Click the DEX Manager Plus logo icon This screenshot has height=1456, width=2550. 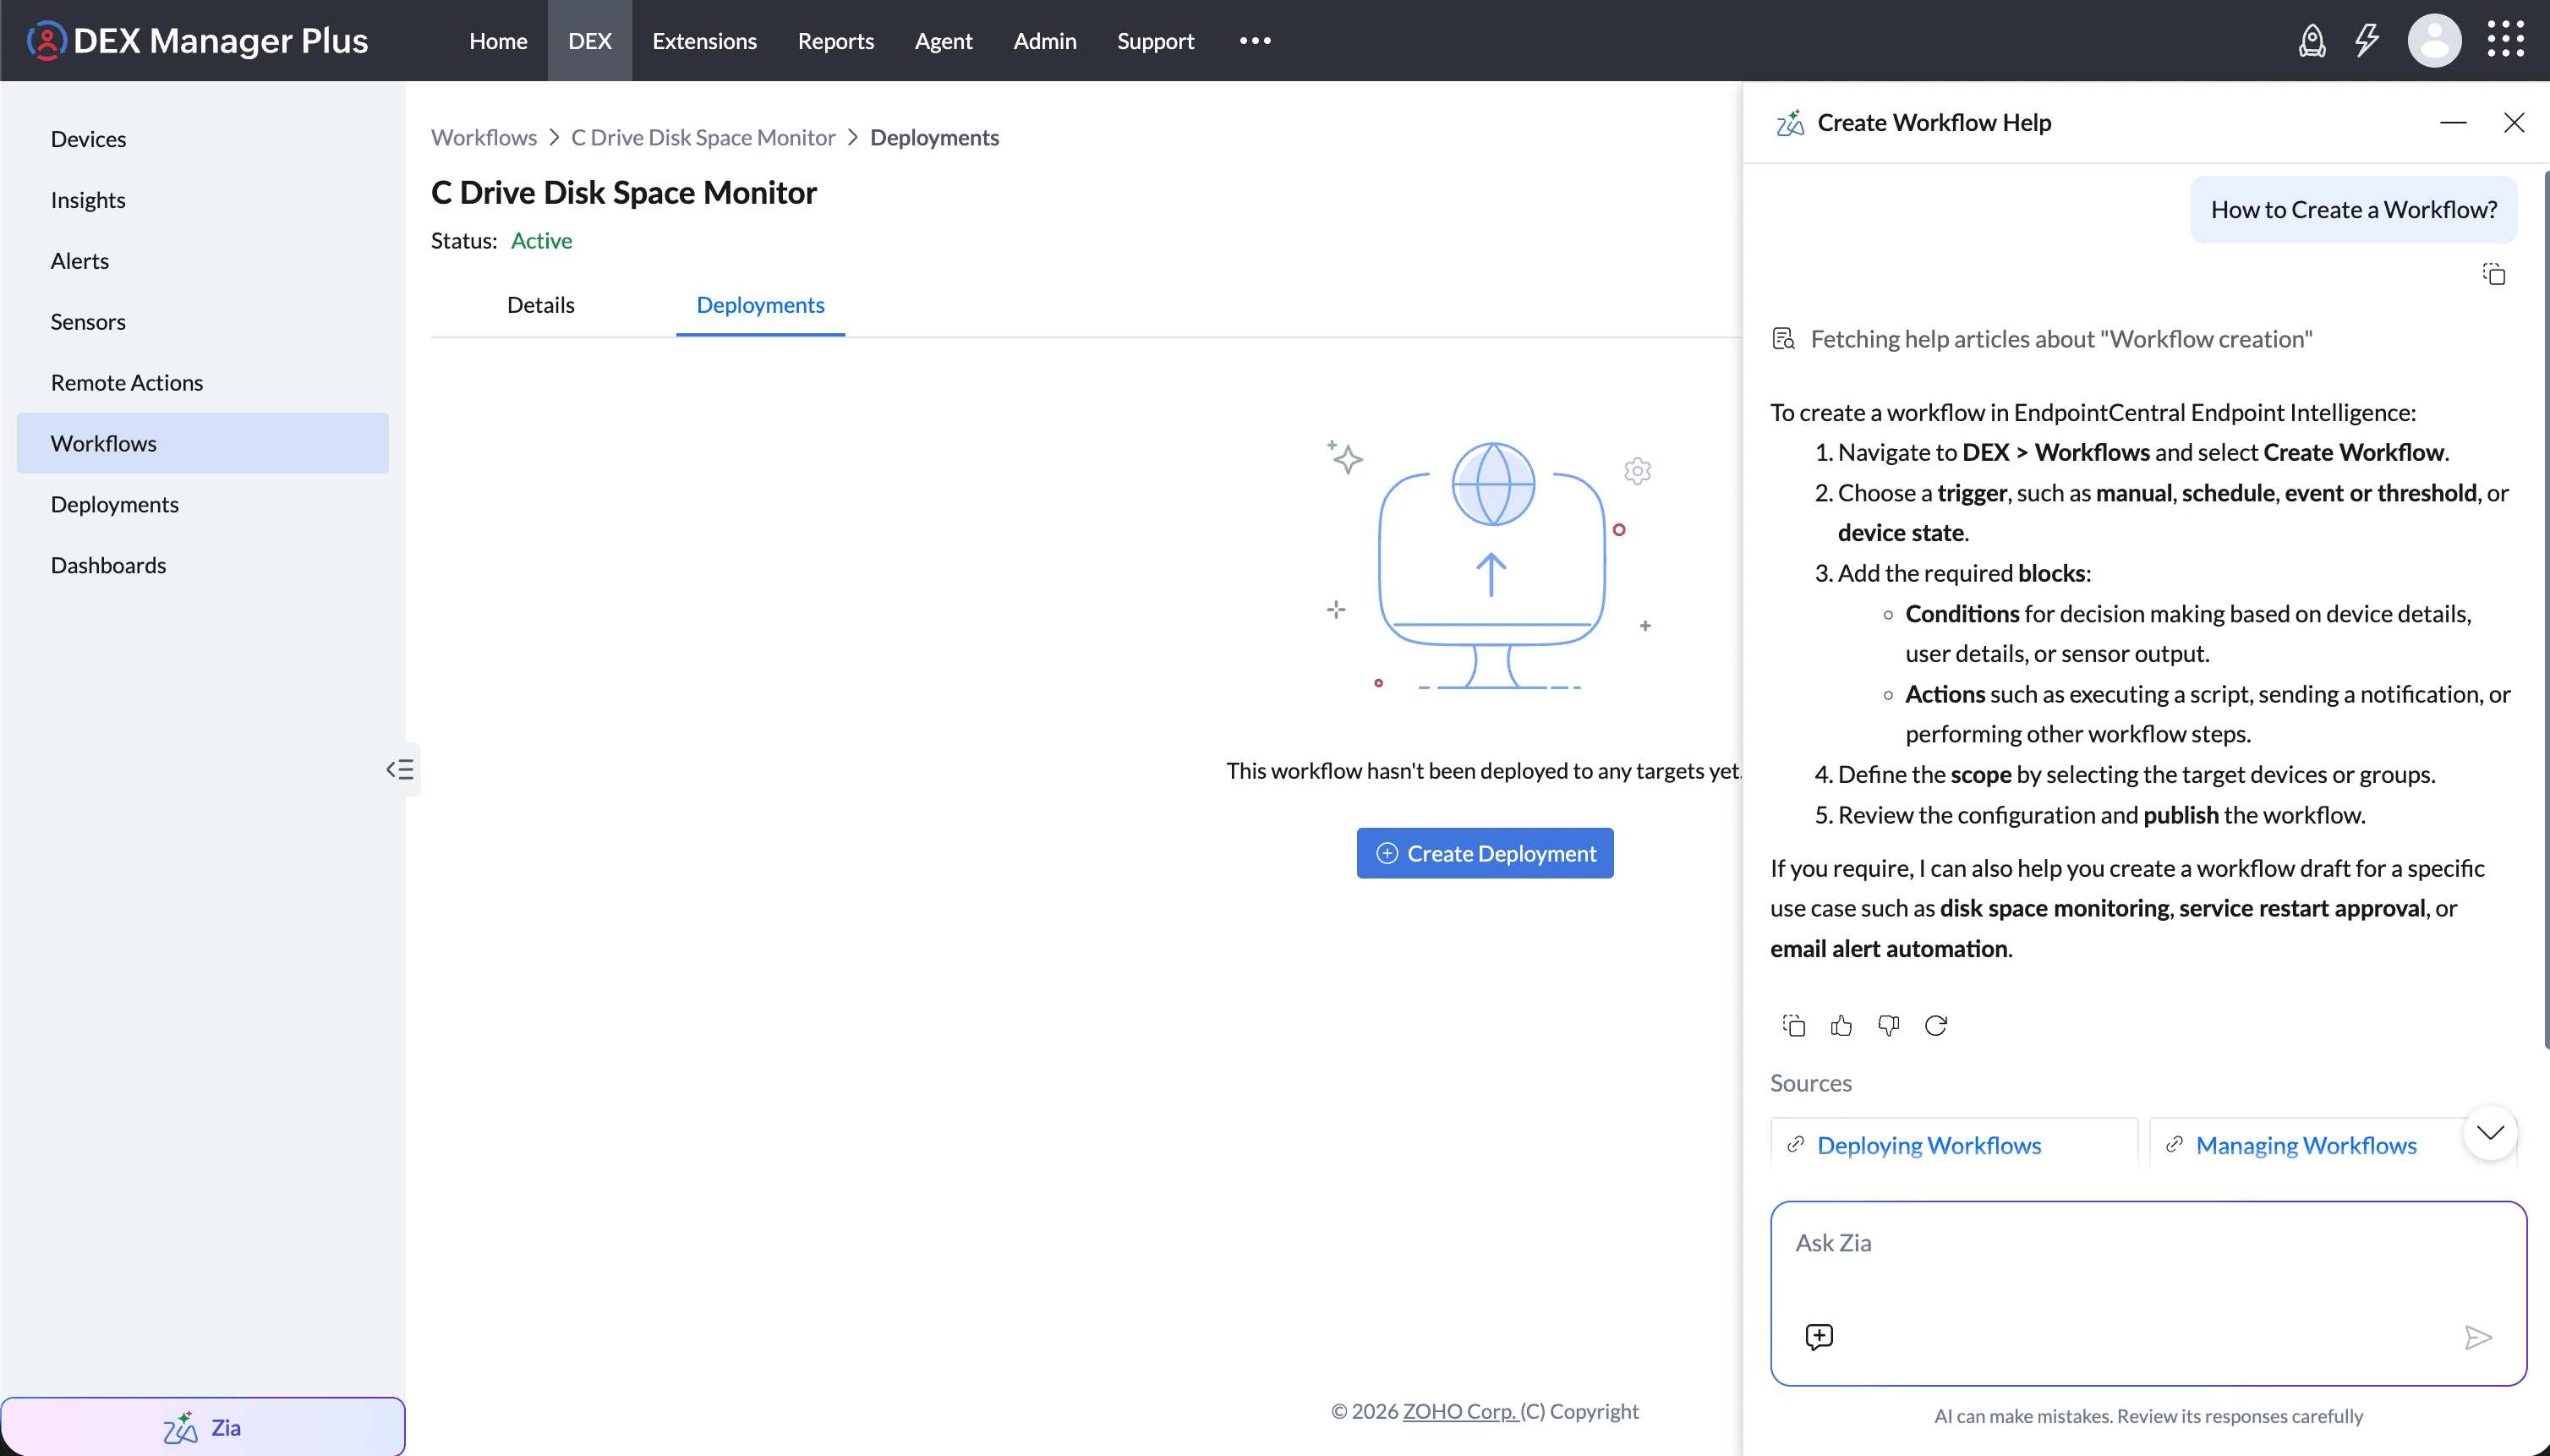click(x=46, y=40)
